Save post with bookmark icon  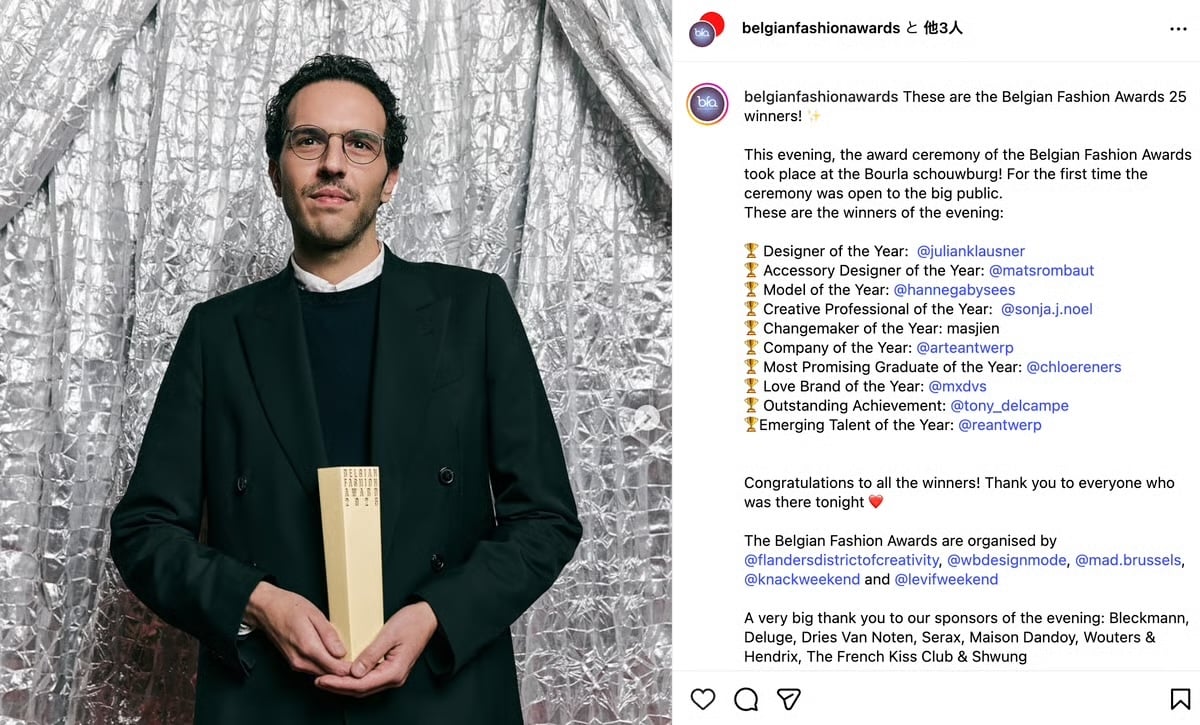1180,698
